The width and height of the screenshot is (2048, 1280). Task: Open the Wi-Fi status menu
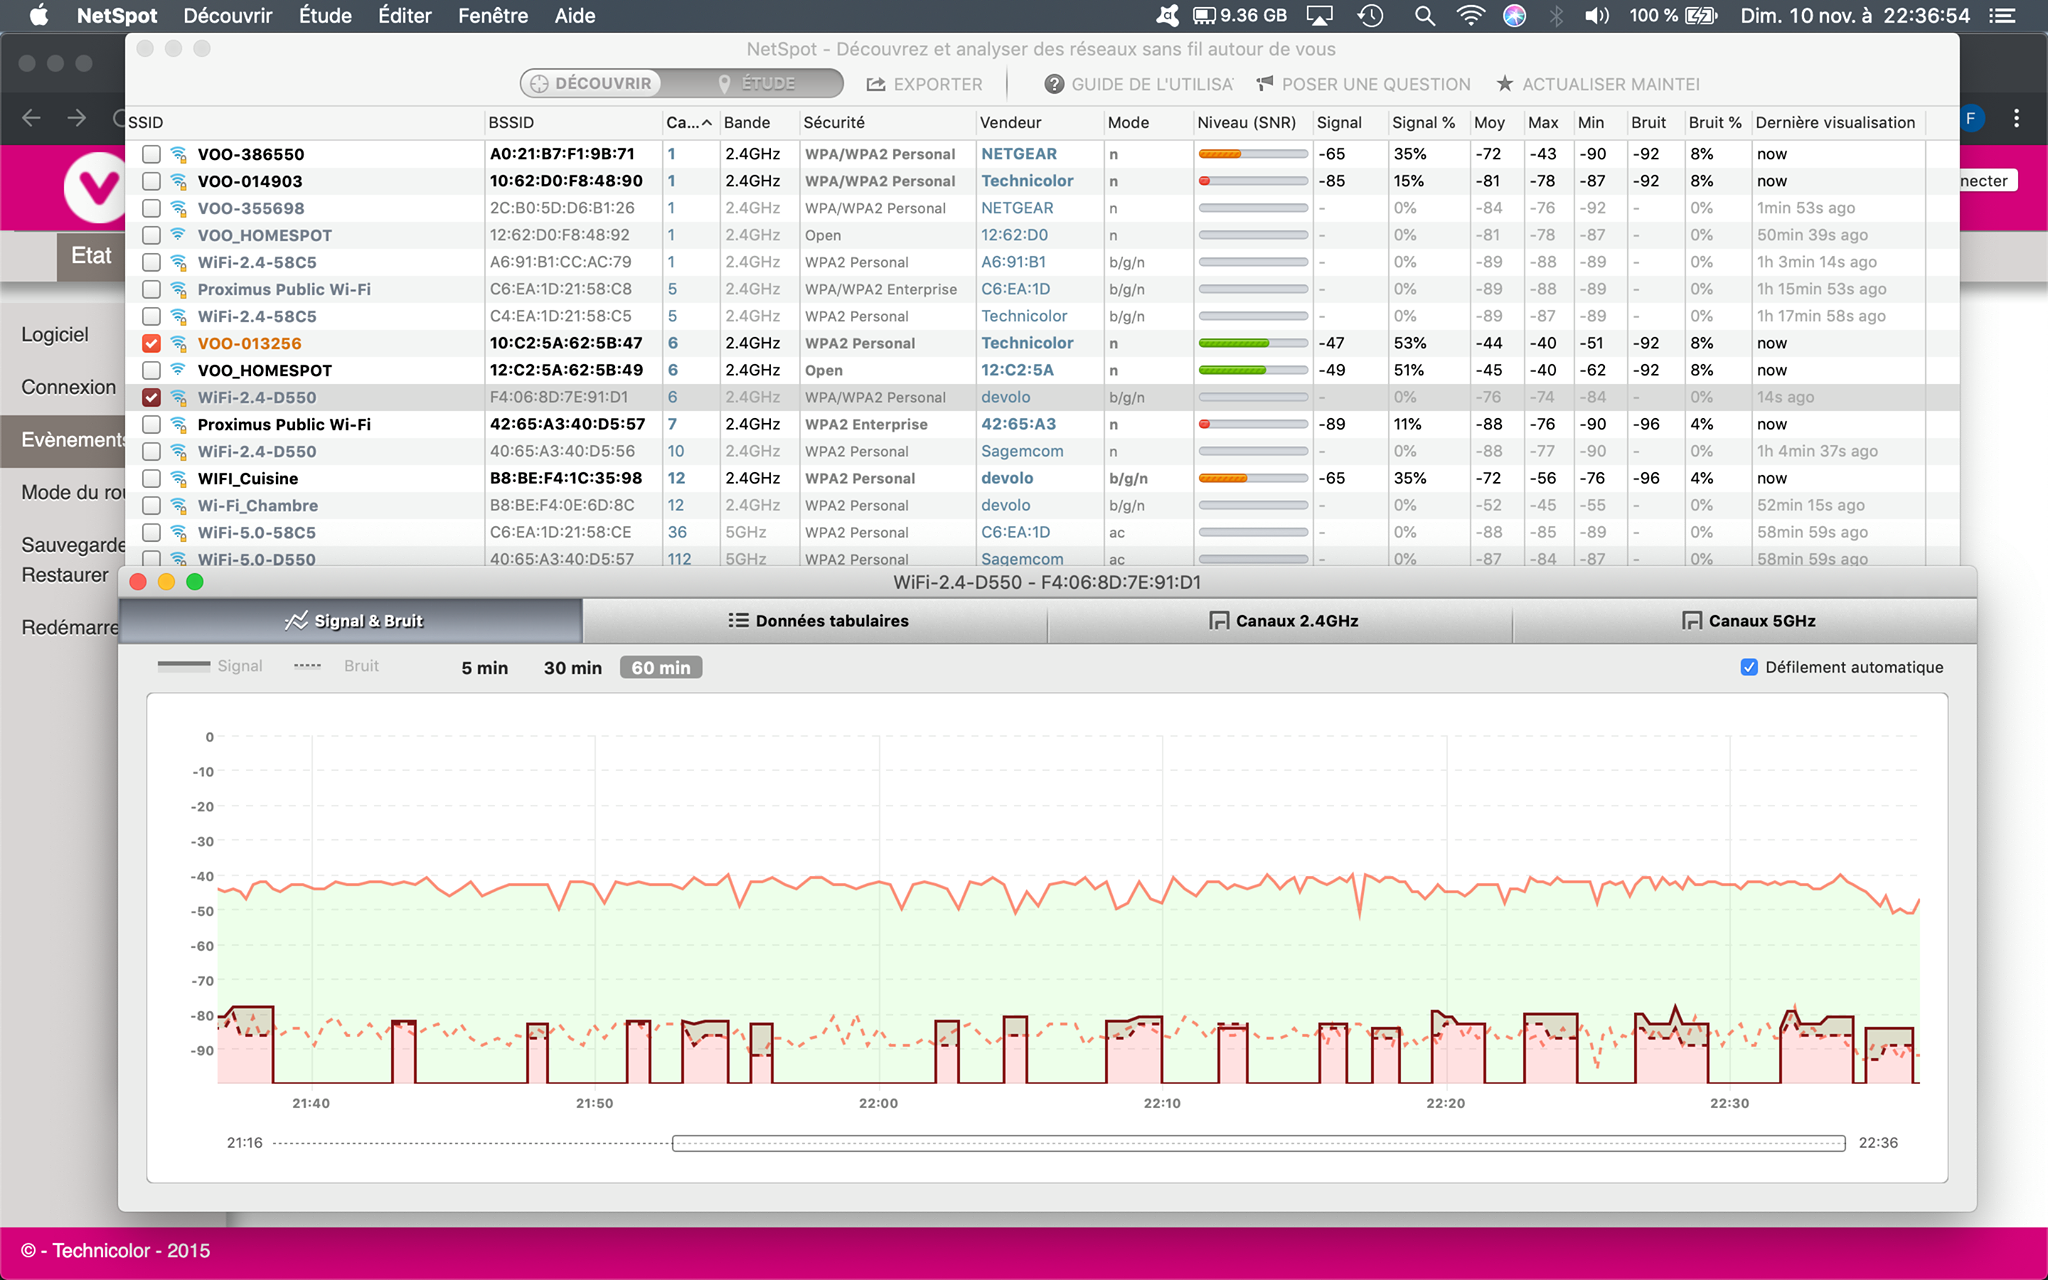tap(1470, 15)
